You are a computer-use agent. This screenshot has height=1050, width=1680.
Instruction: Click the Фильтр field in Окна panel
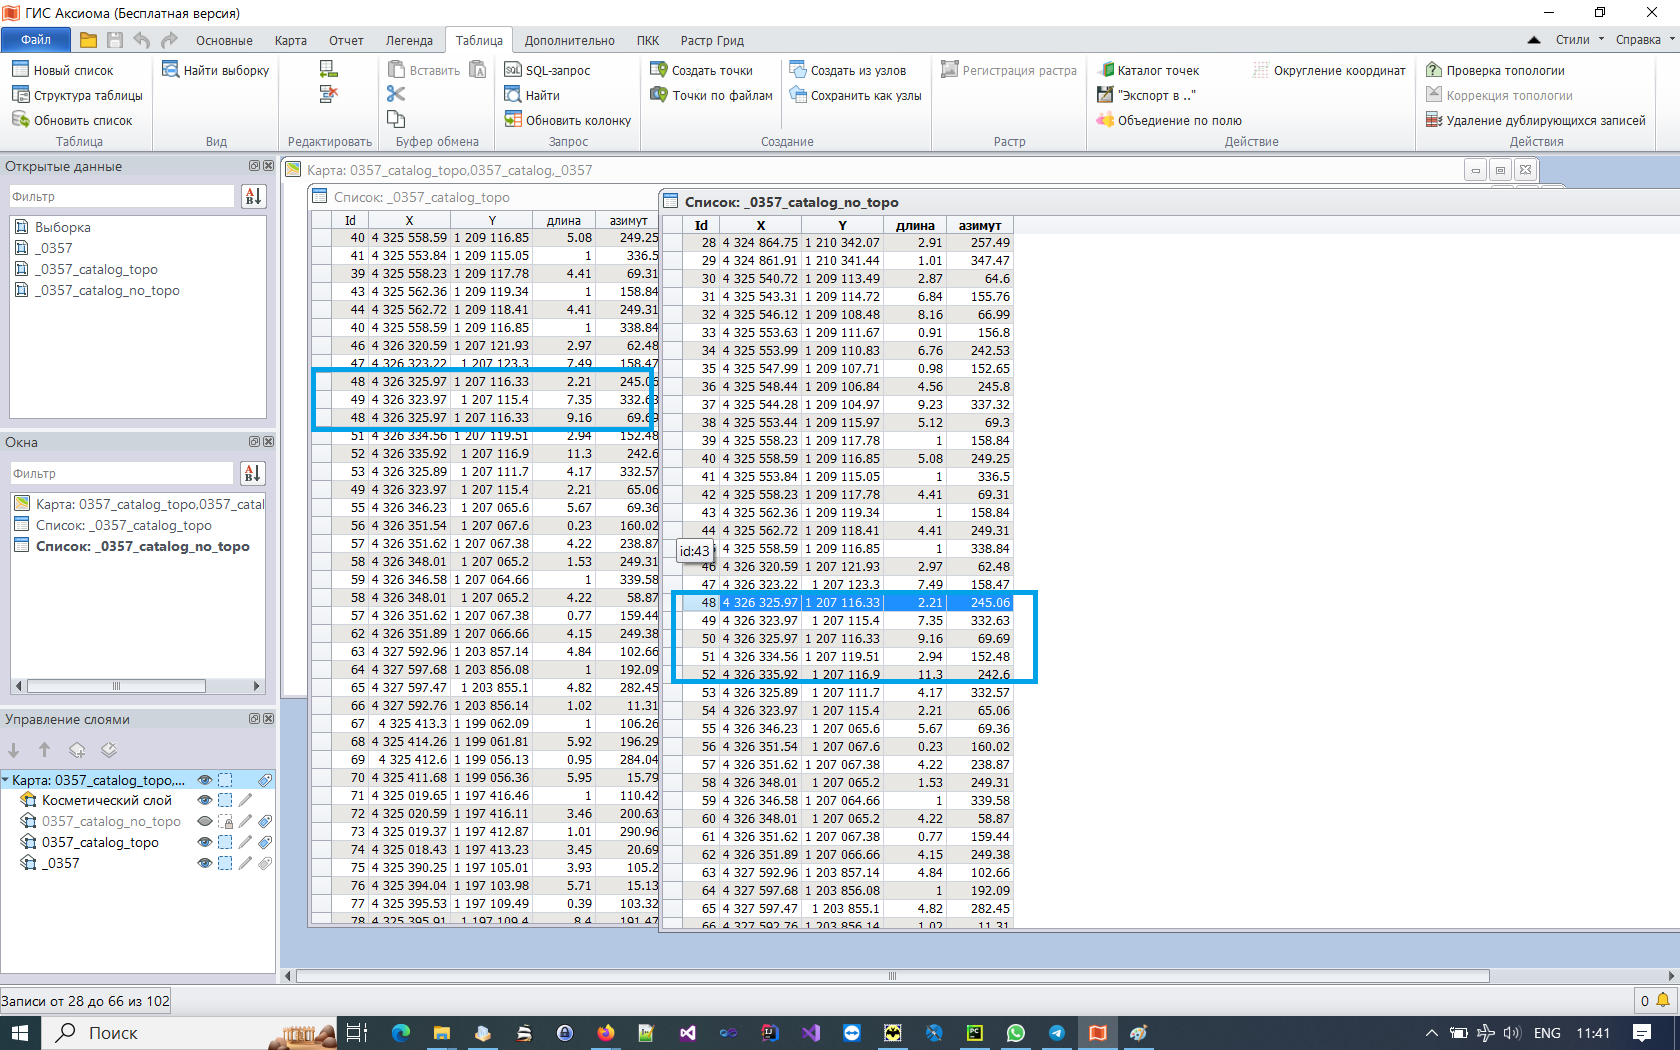122,474
